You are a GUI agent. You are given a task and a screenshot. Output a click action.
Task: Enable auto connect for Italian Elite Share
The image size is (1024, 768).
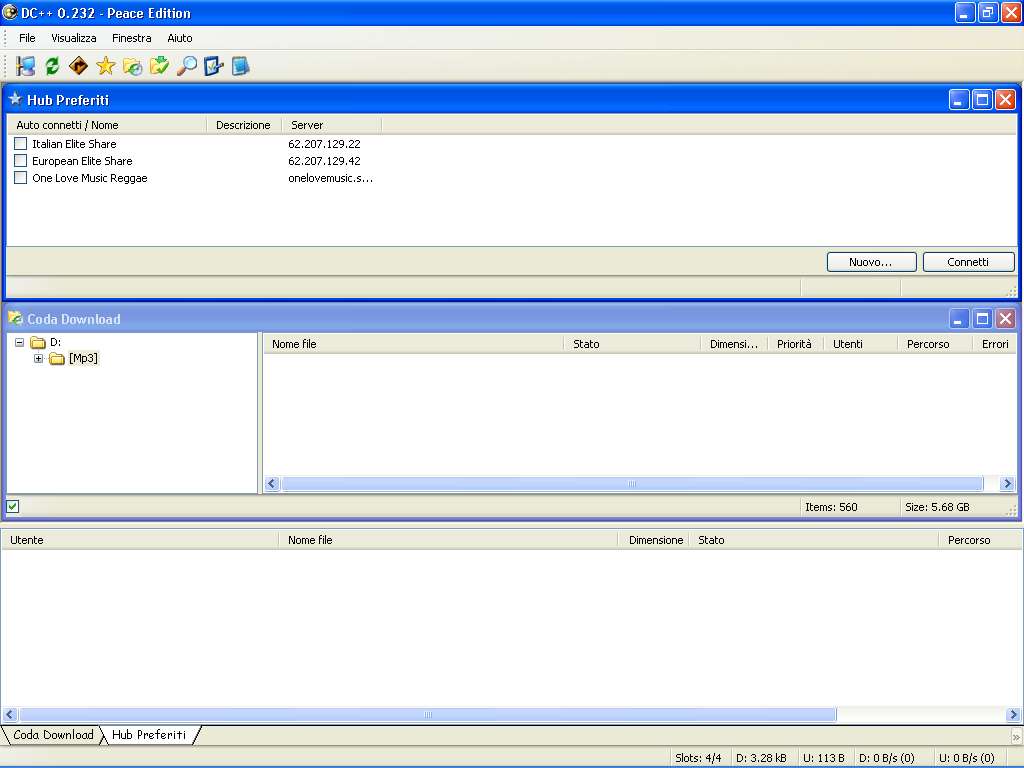pyautogui.click(x=21, y=144)
